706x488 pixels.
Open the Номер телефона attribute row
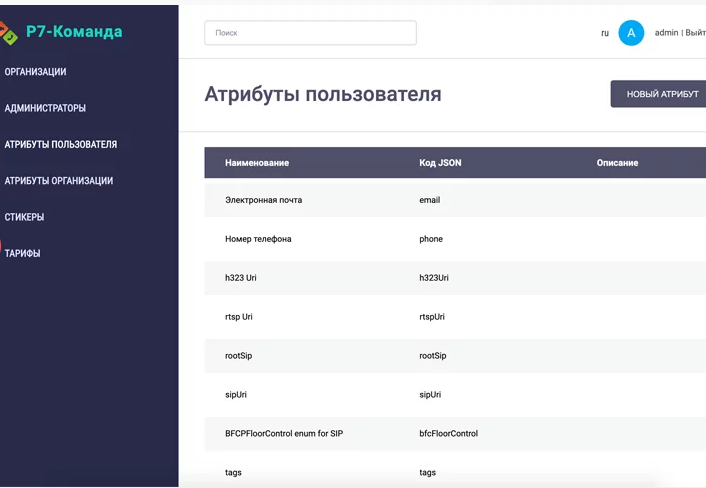tap(258, 239)
